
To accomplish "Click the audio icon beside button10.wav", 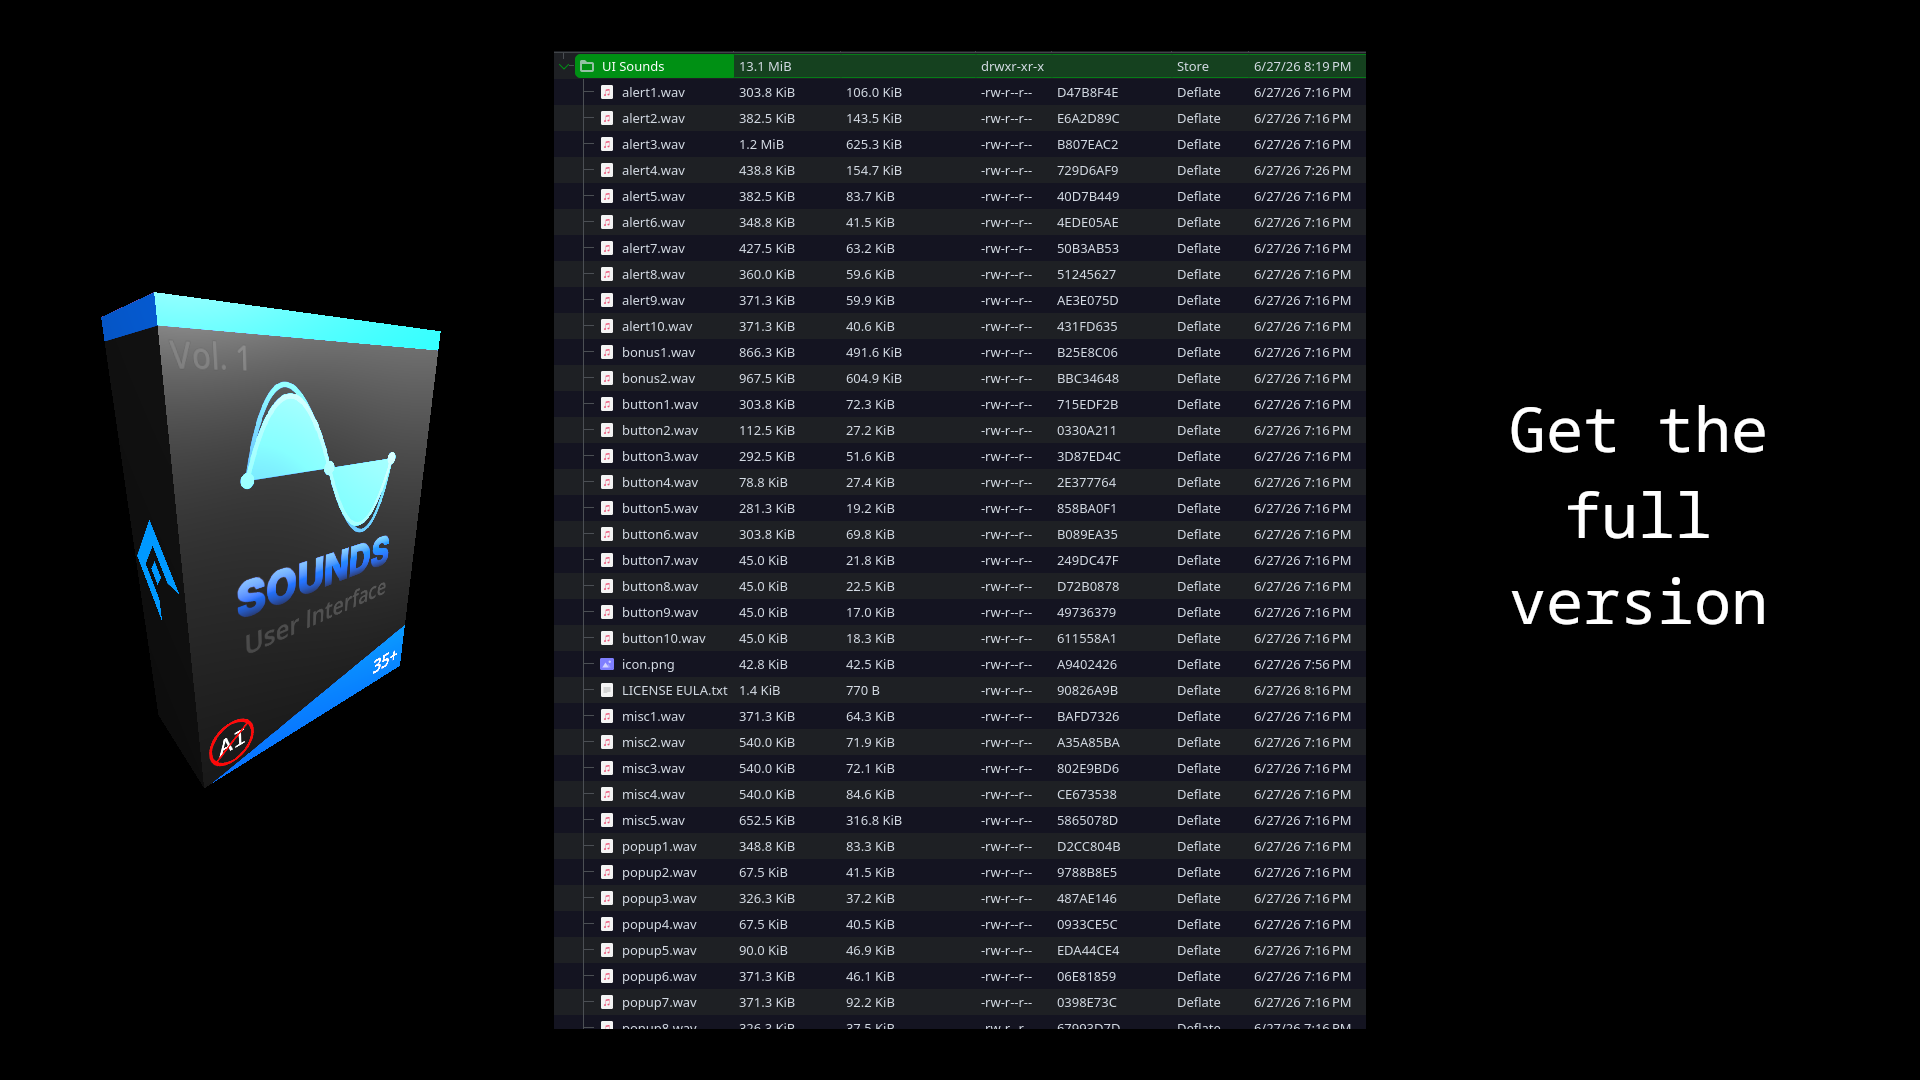I will point(606,638).
